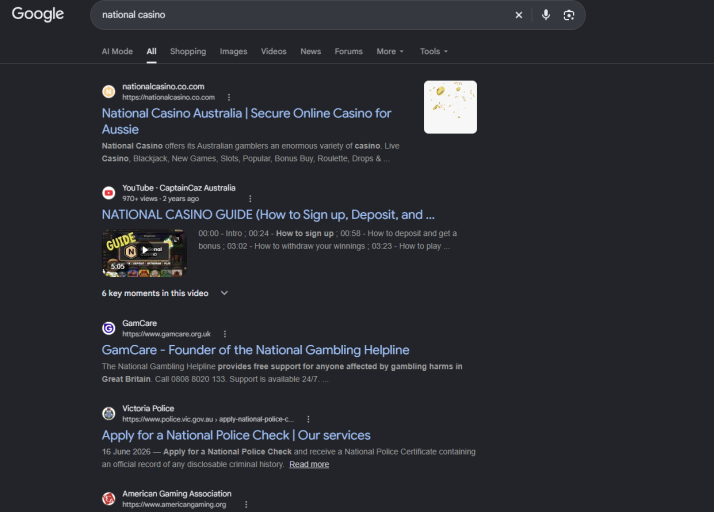The width and height of the screenshot is (714, 512).
Task: Open three-dot menu beside YouTube CaptainCaz result
Action: tap(250, 199)
